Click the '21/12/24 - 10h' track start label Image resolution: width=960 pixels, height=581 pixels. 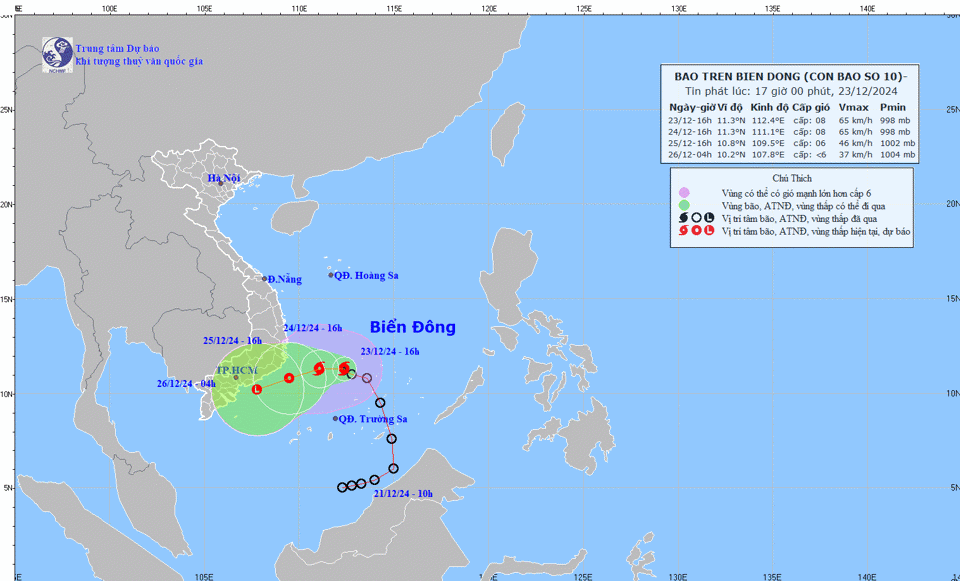403,493
